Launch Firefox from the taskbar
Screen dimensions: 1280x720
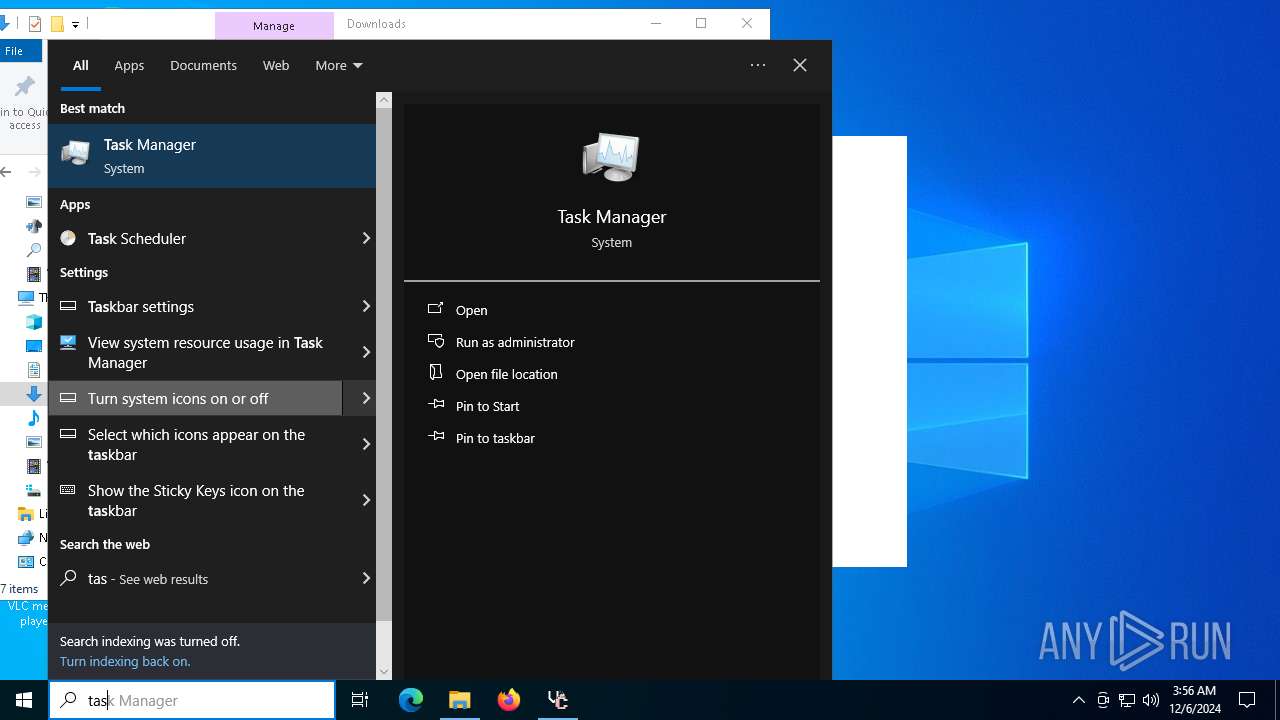[509, 700]
